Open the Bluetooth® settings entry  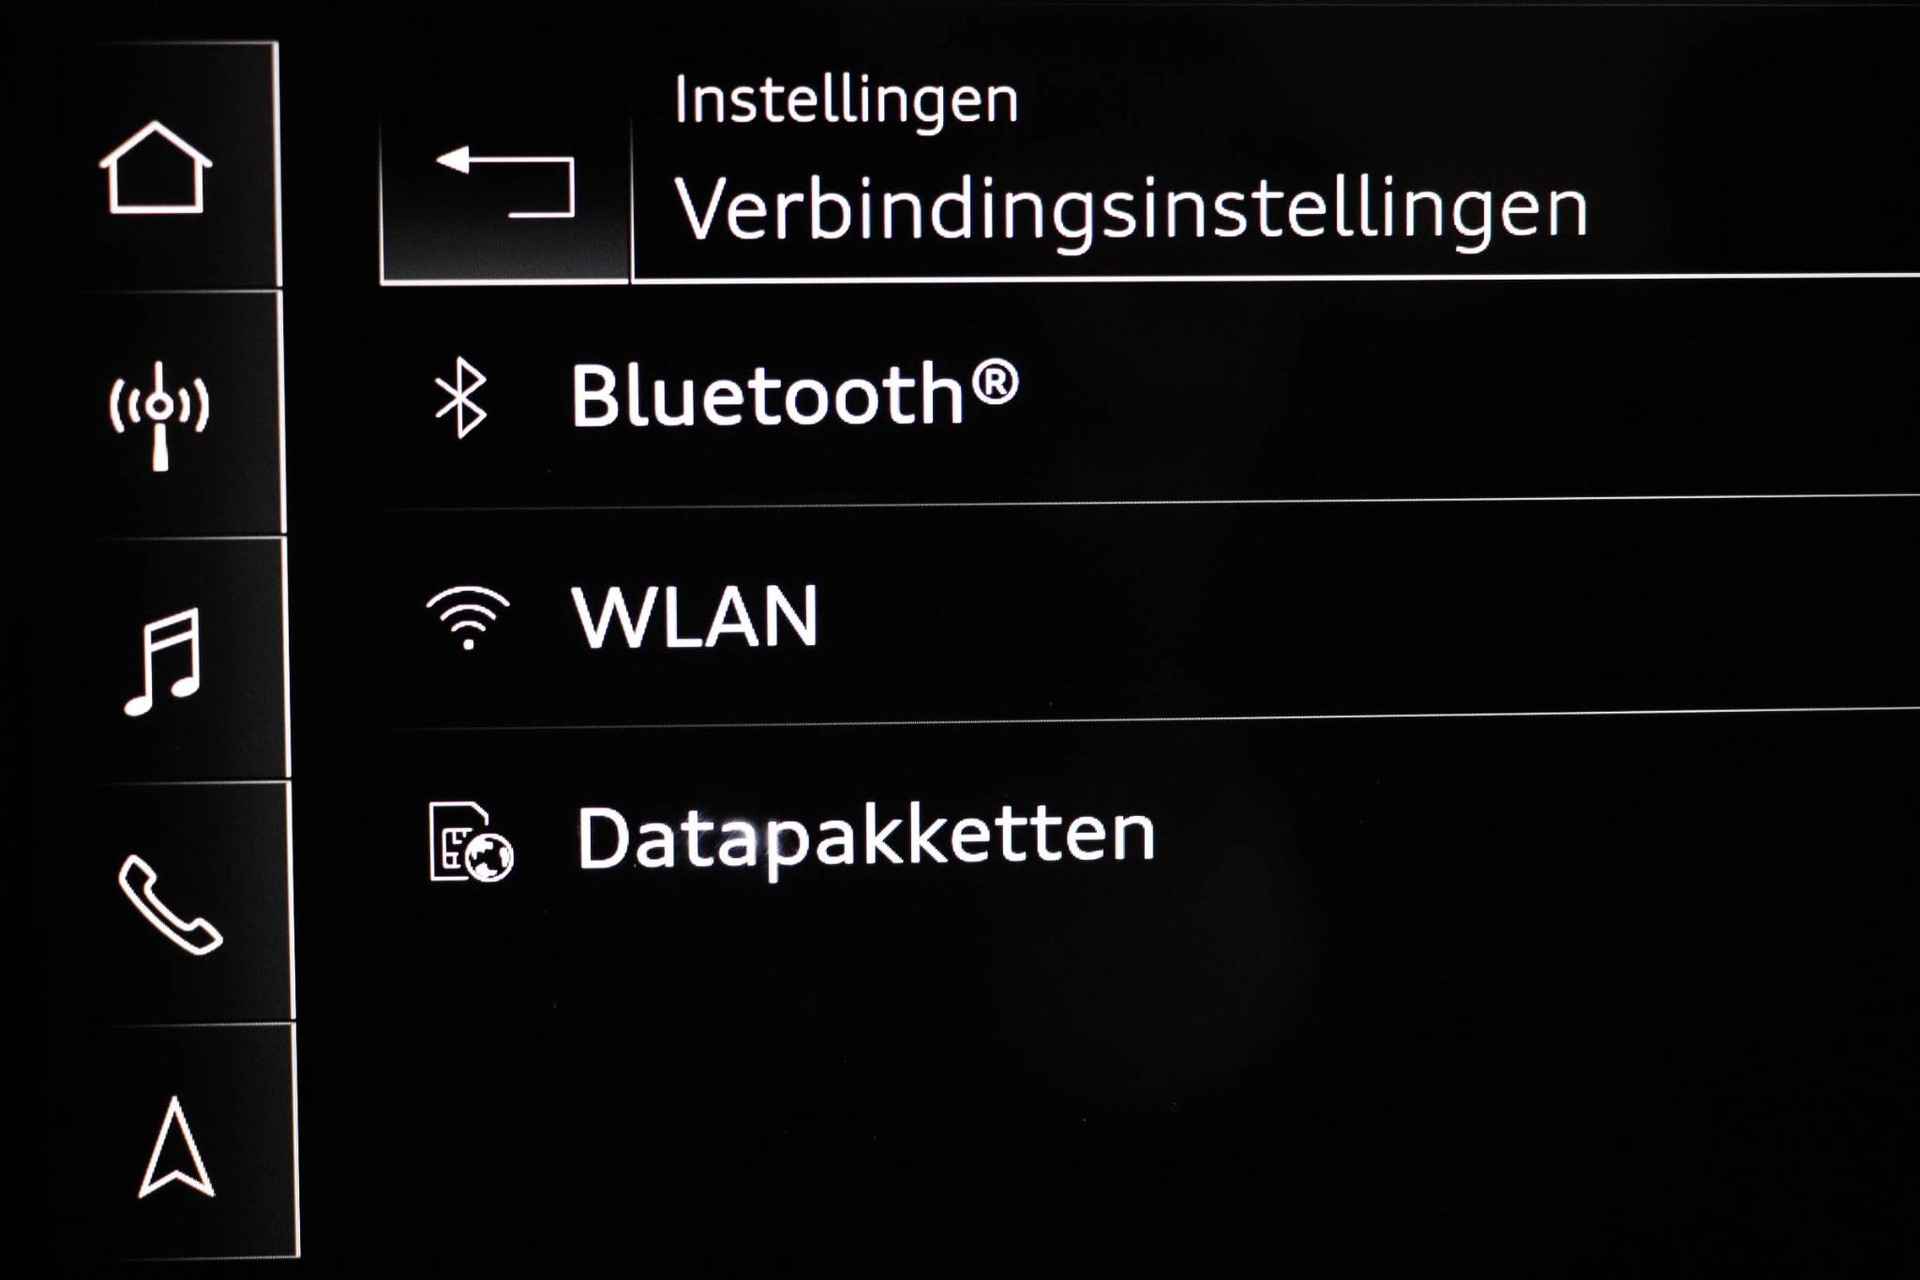pyautogui.click(x=1150, y=397)
